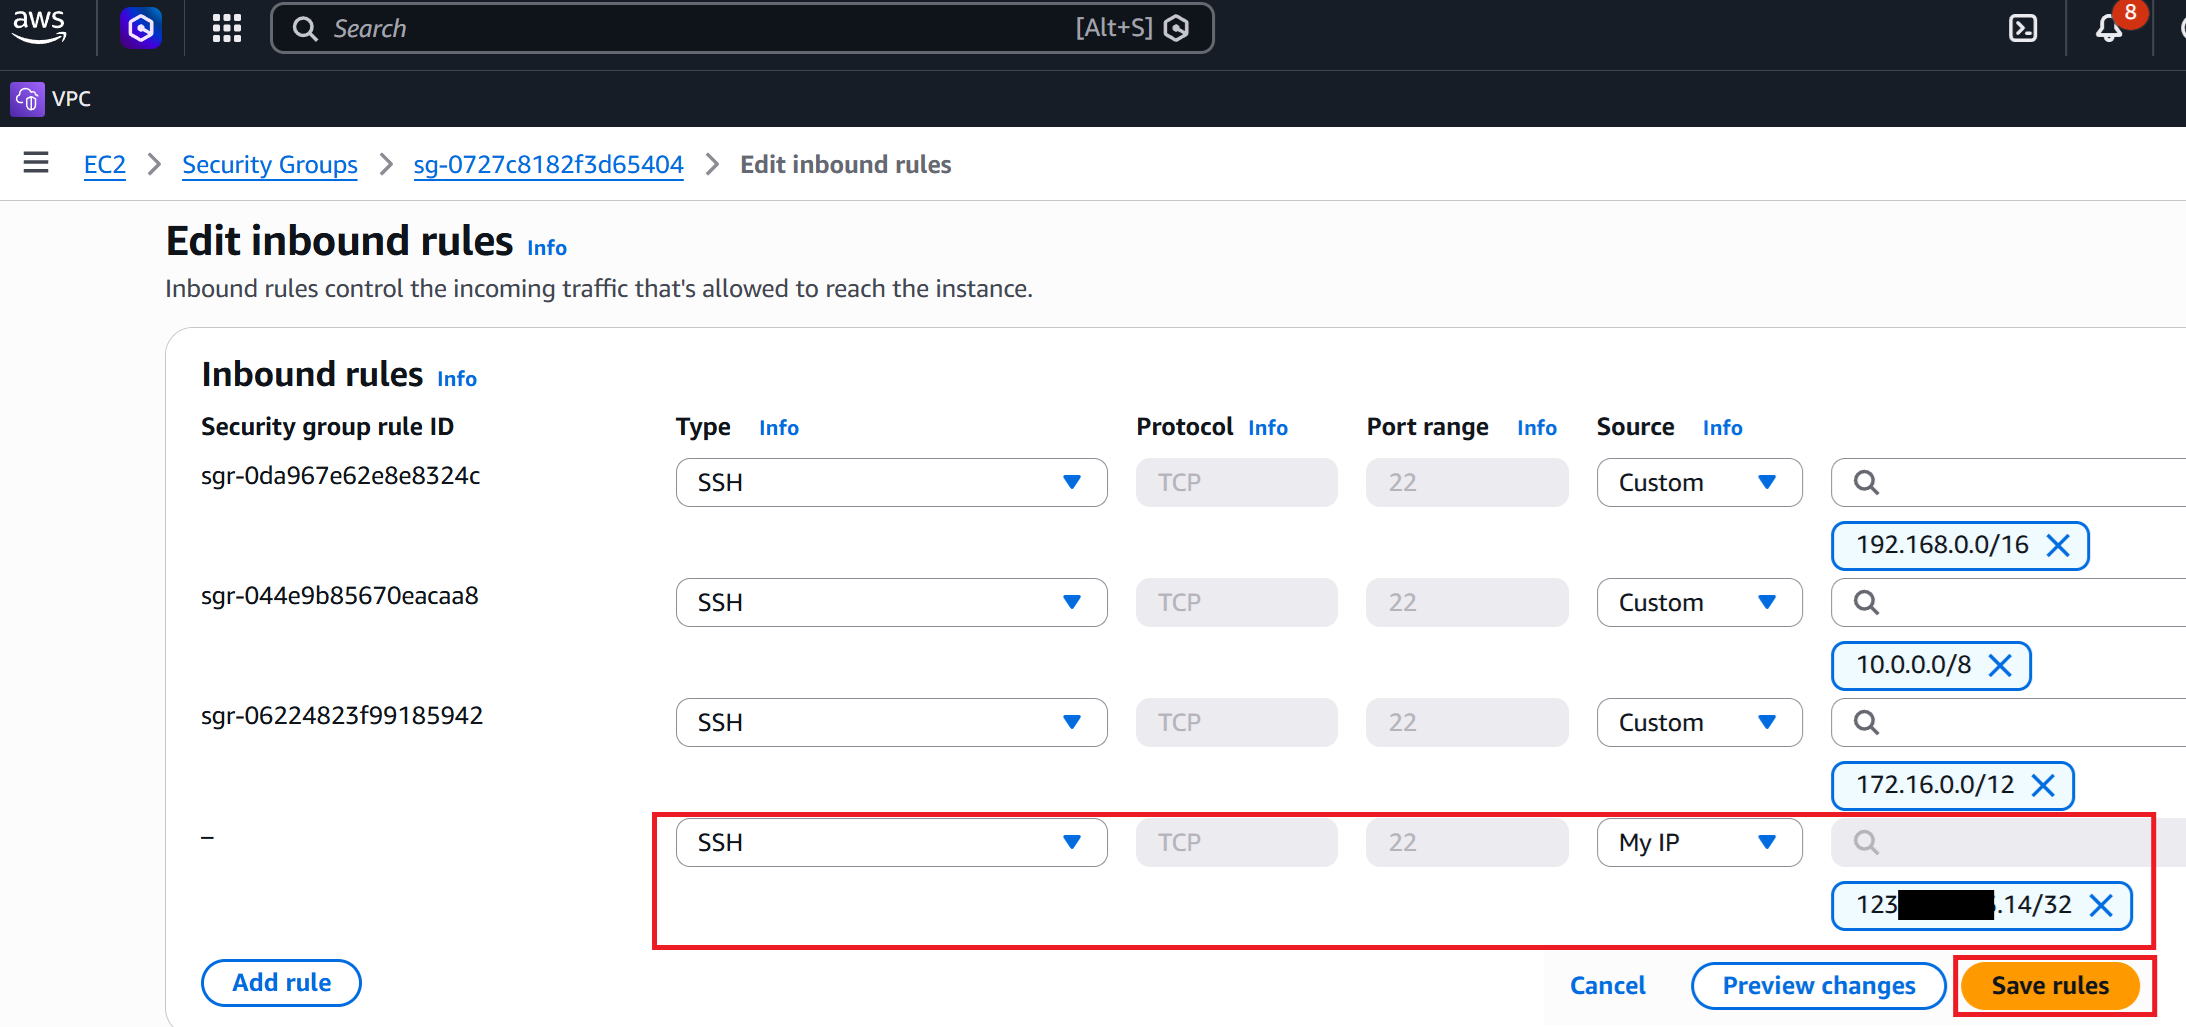Toggle the hamburger side navigation menu
2186x1027 pixels.
(x=36, y=163)
